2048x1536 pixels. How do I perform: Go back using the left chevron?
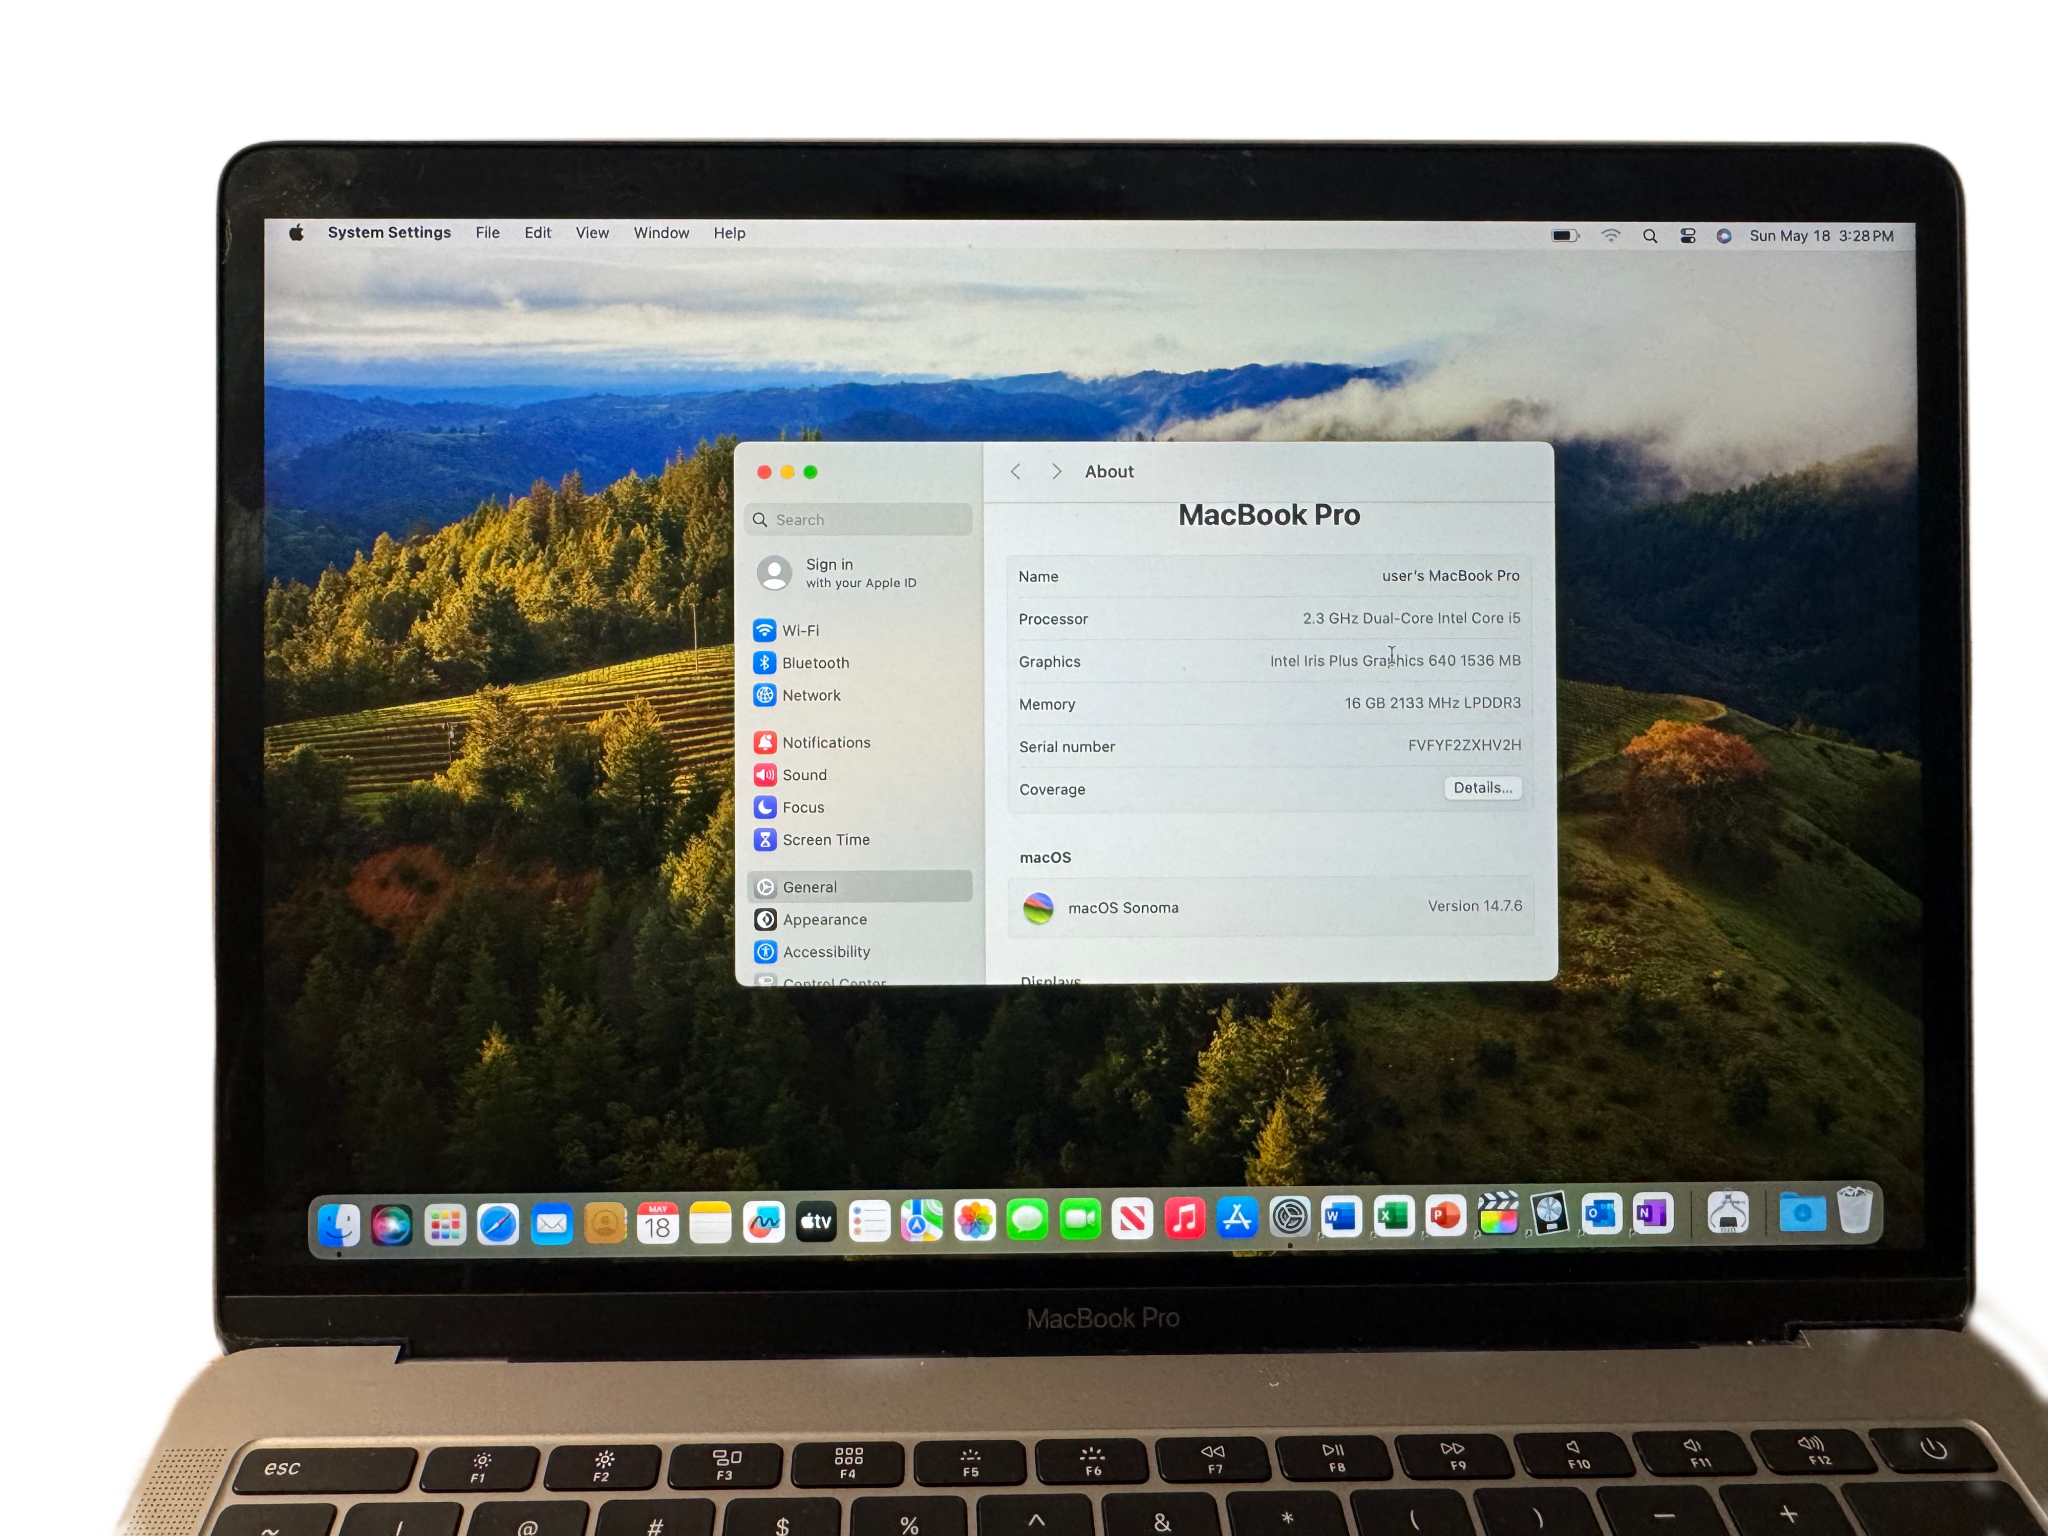pos(1015,471)
